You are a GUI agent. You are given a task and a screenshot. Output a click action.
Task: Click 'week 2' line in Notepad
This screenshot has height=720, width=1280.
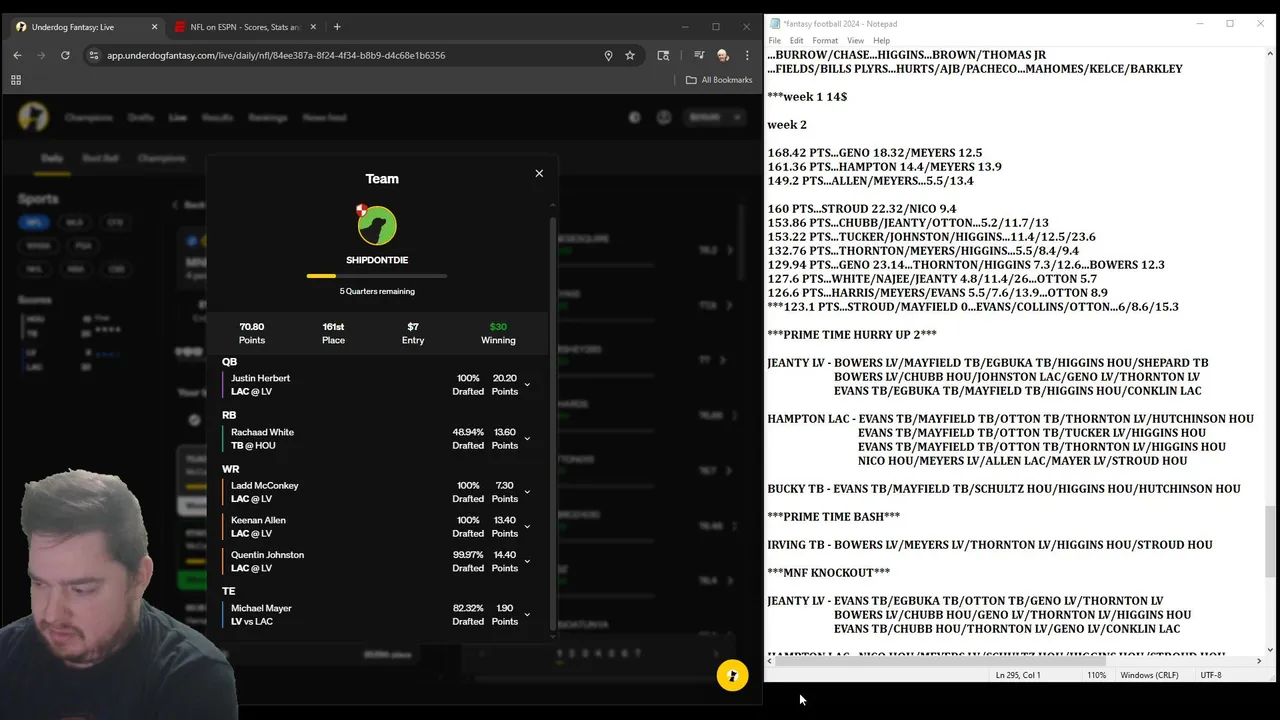(787, 125)
